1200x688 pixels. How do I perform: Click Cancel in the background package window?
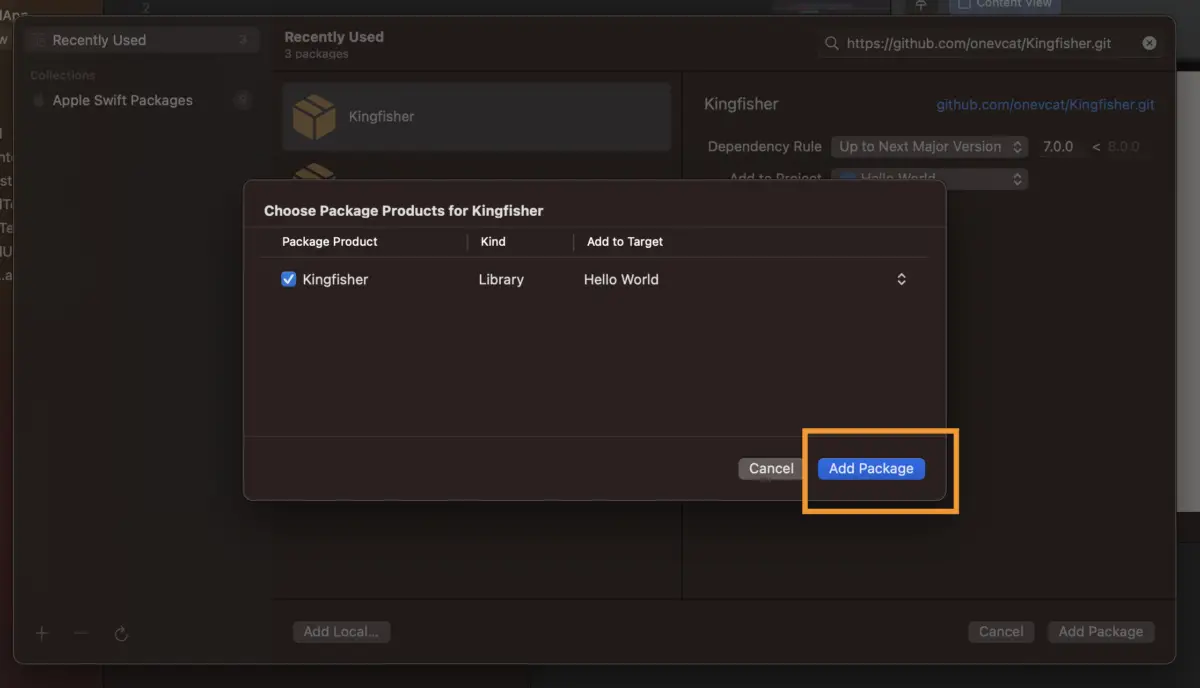pos(1001,631)
